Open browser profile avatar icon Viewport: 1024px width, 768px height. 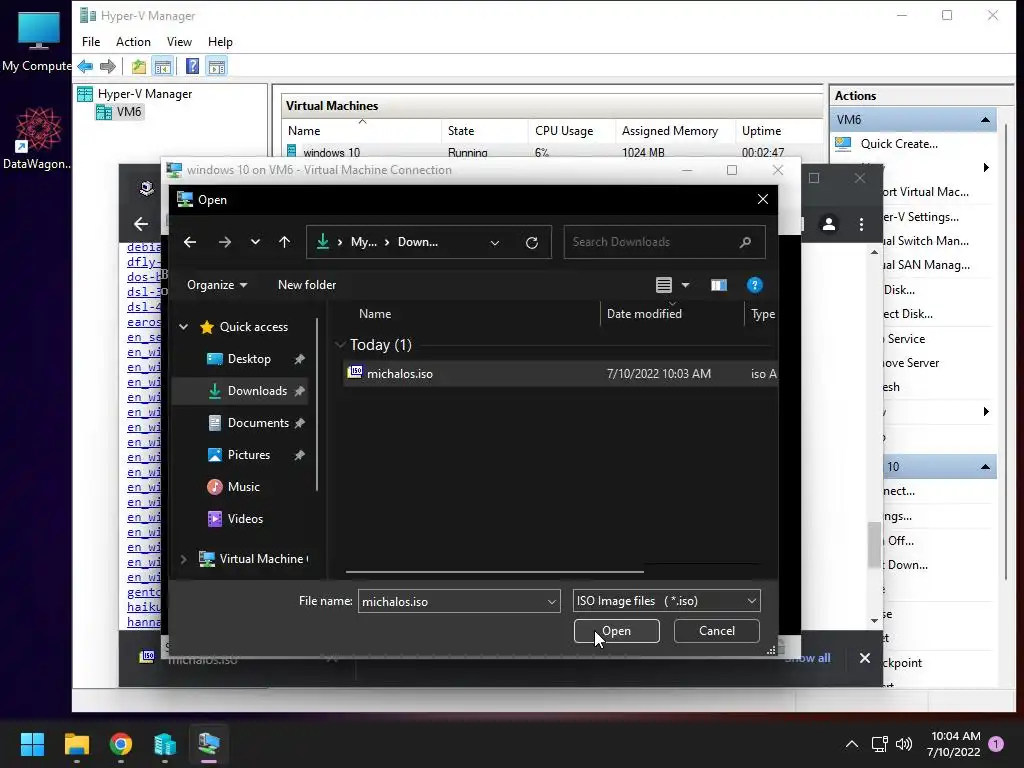(829, 224)
